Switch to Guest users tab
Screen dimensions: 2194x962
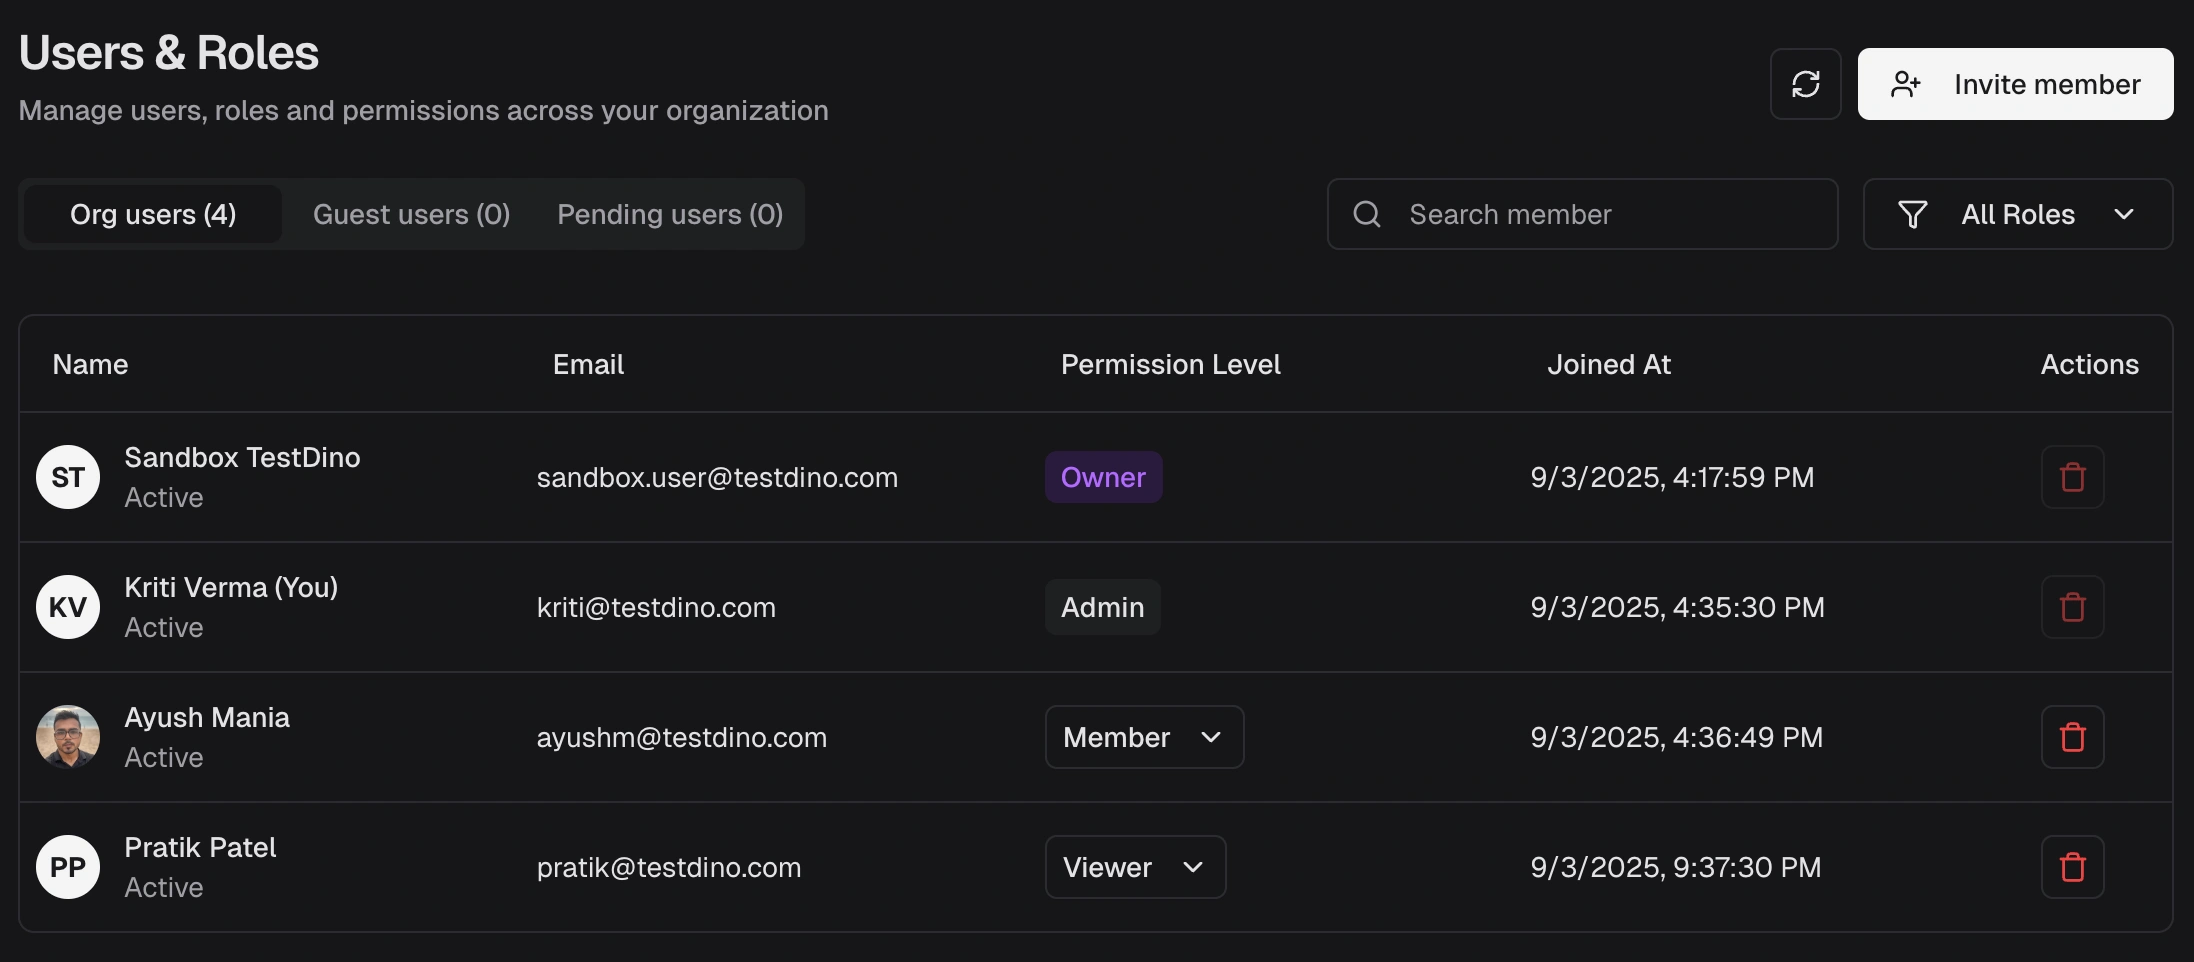[411, 214]
